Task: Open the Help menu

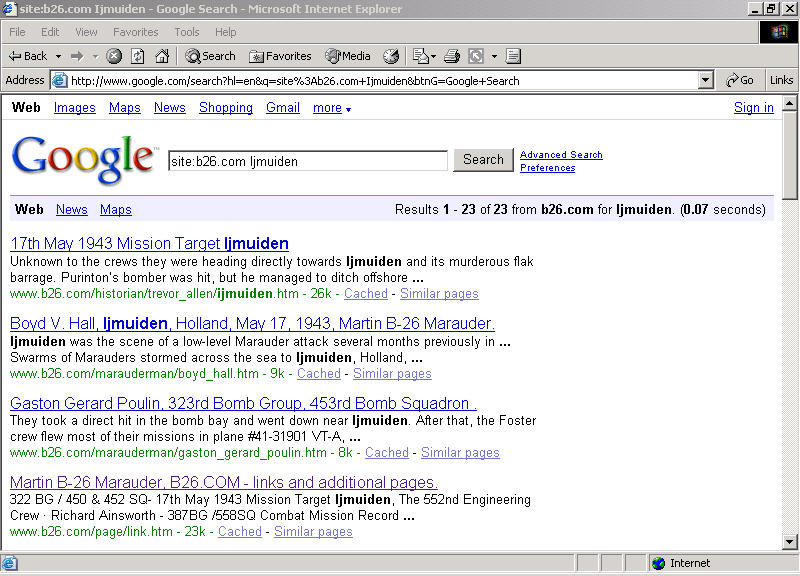Action: coord(226,32)
